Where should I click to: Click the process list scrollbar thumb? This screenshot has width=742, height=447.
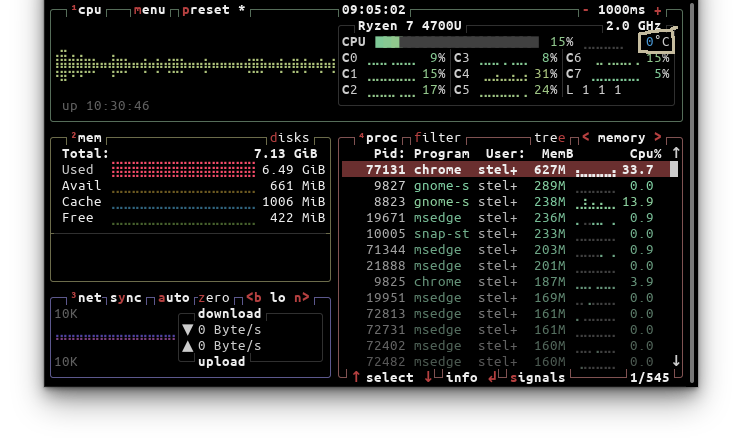click(x=674, y=169)
